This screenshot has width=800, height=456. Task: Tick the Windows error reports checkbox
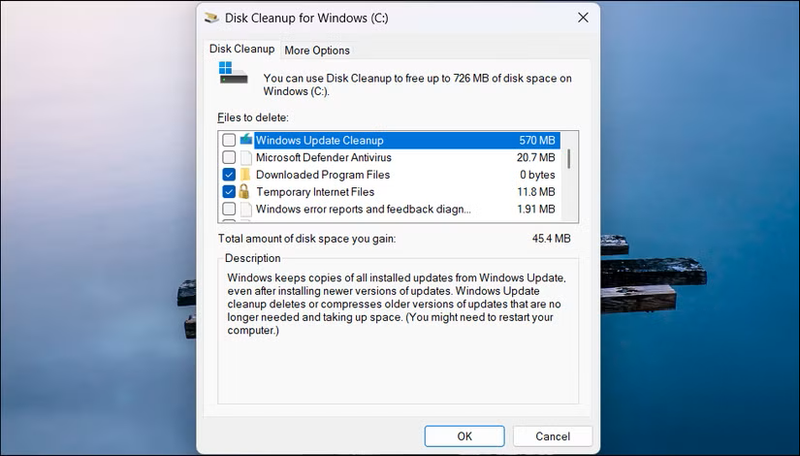(x=229, y=209)
